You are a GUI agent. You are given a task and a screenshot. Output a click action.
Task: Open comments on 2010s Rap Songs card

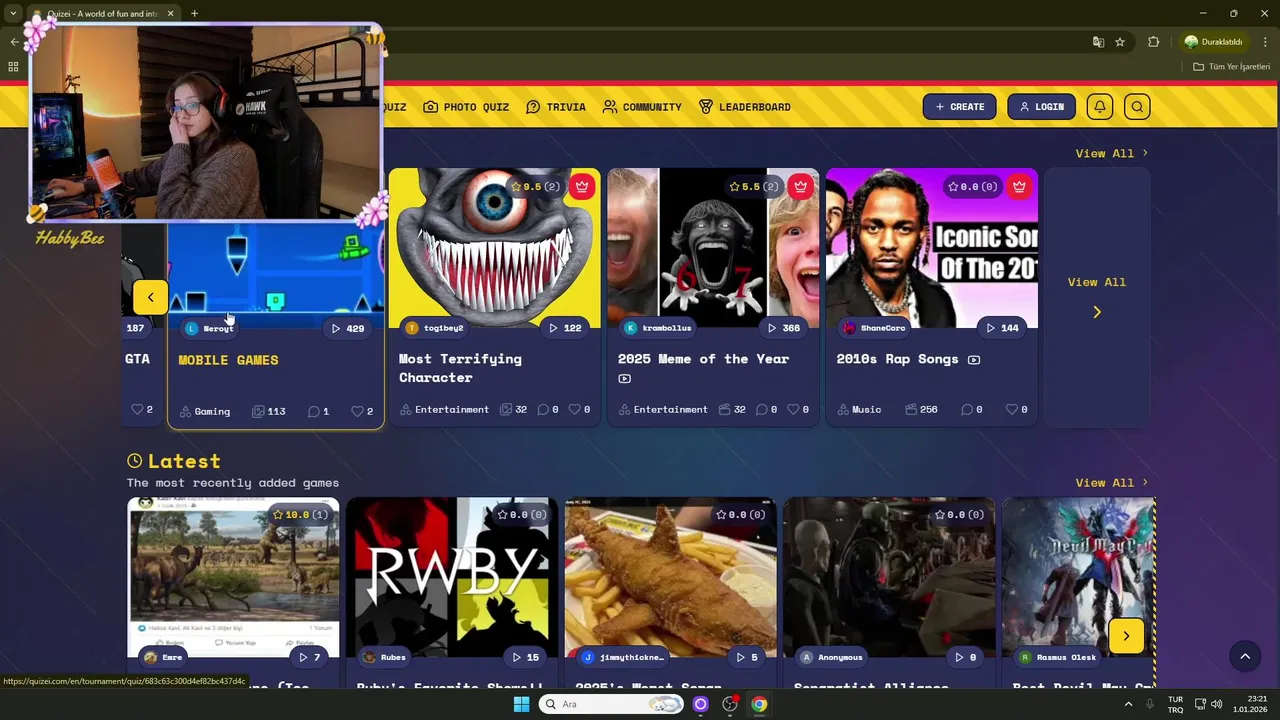972,409
